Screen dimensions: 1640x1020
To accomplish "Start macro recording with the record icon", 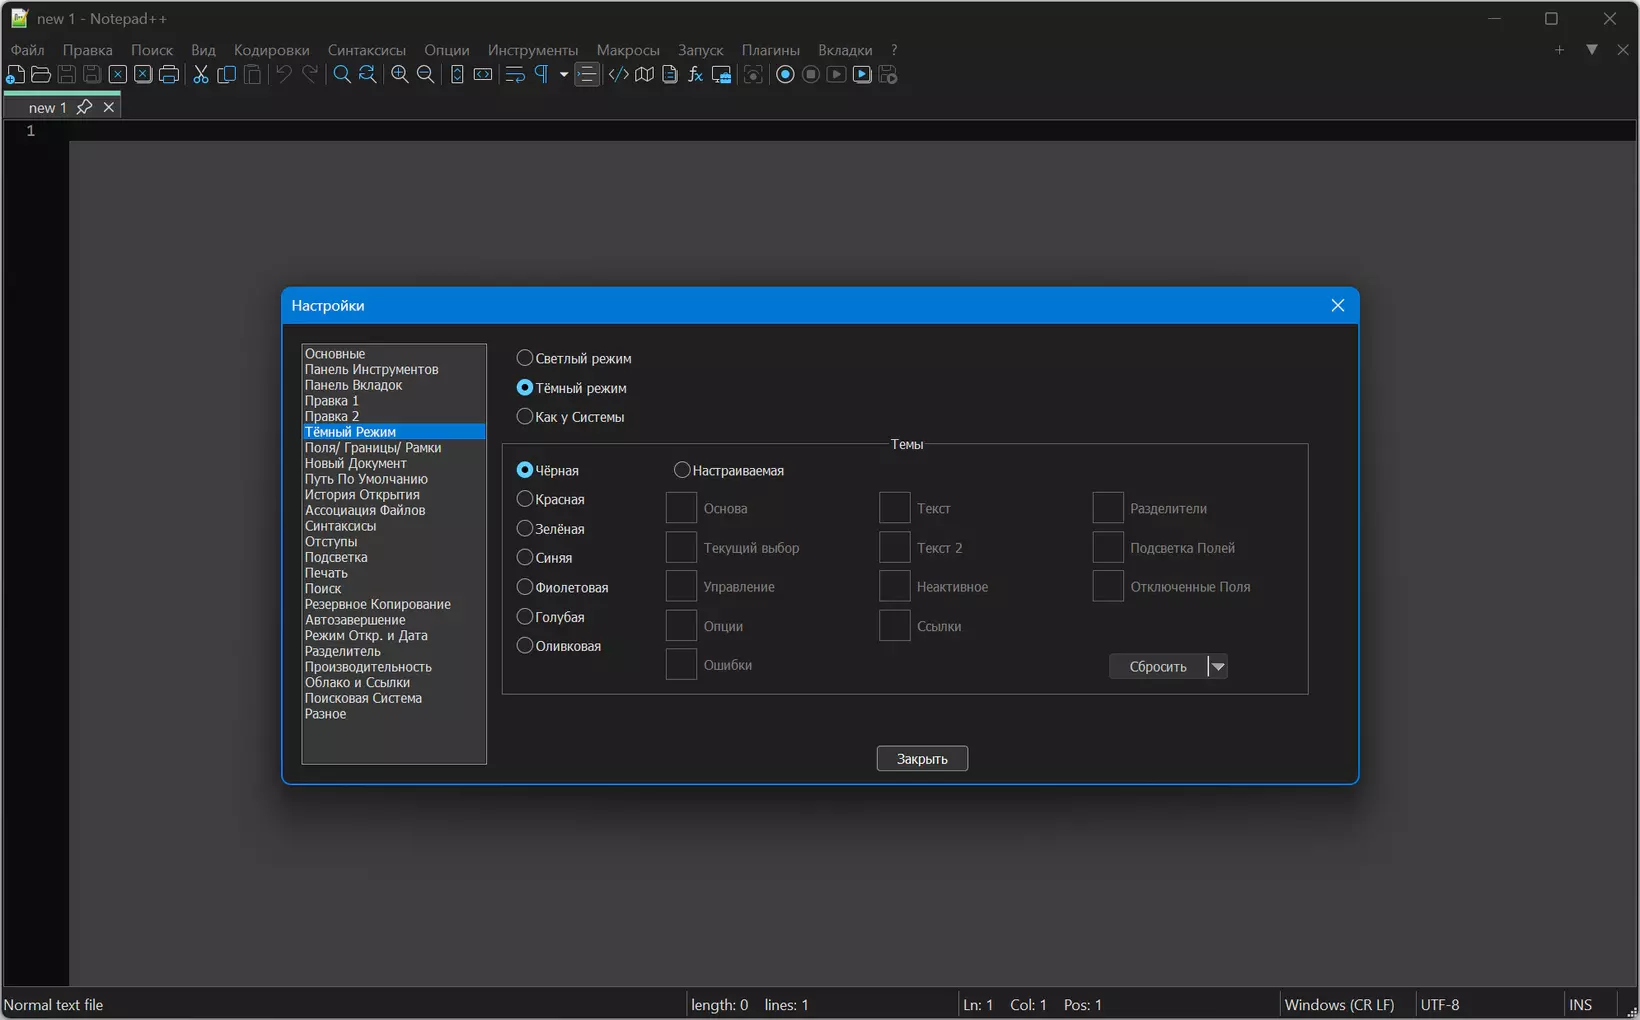I will pyautogui.click(x=785, y=75).
